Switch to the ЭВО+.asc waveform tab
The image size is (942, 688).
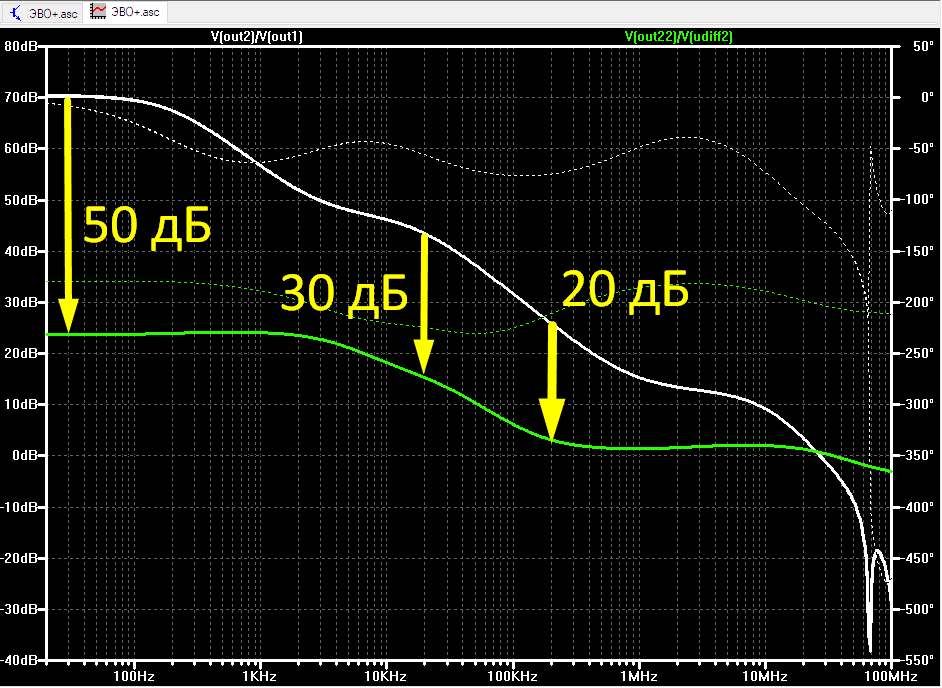126,12
